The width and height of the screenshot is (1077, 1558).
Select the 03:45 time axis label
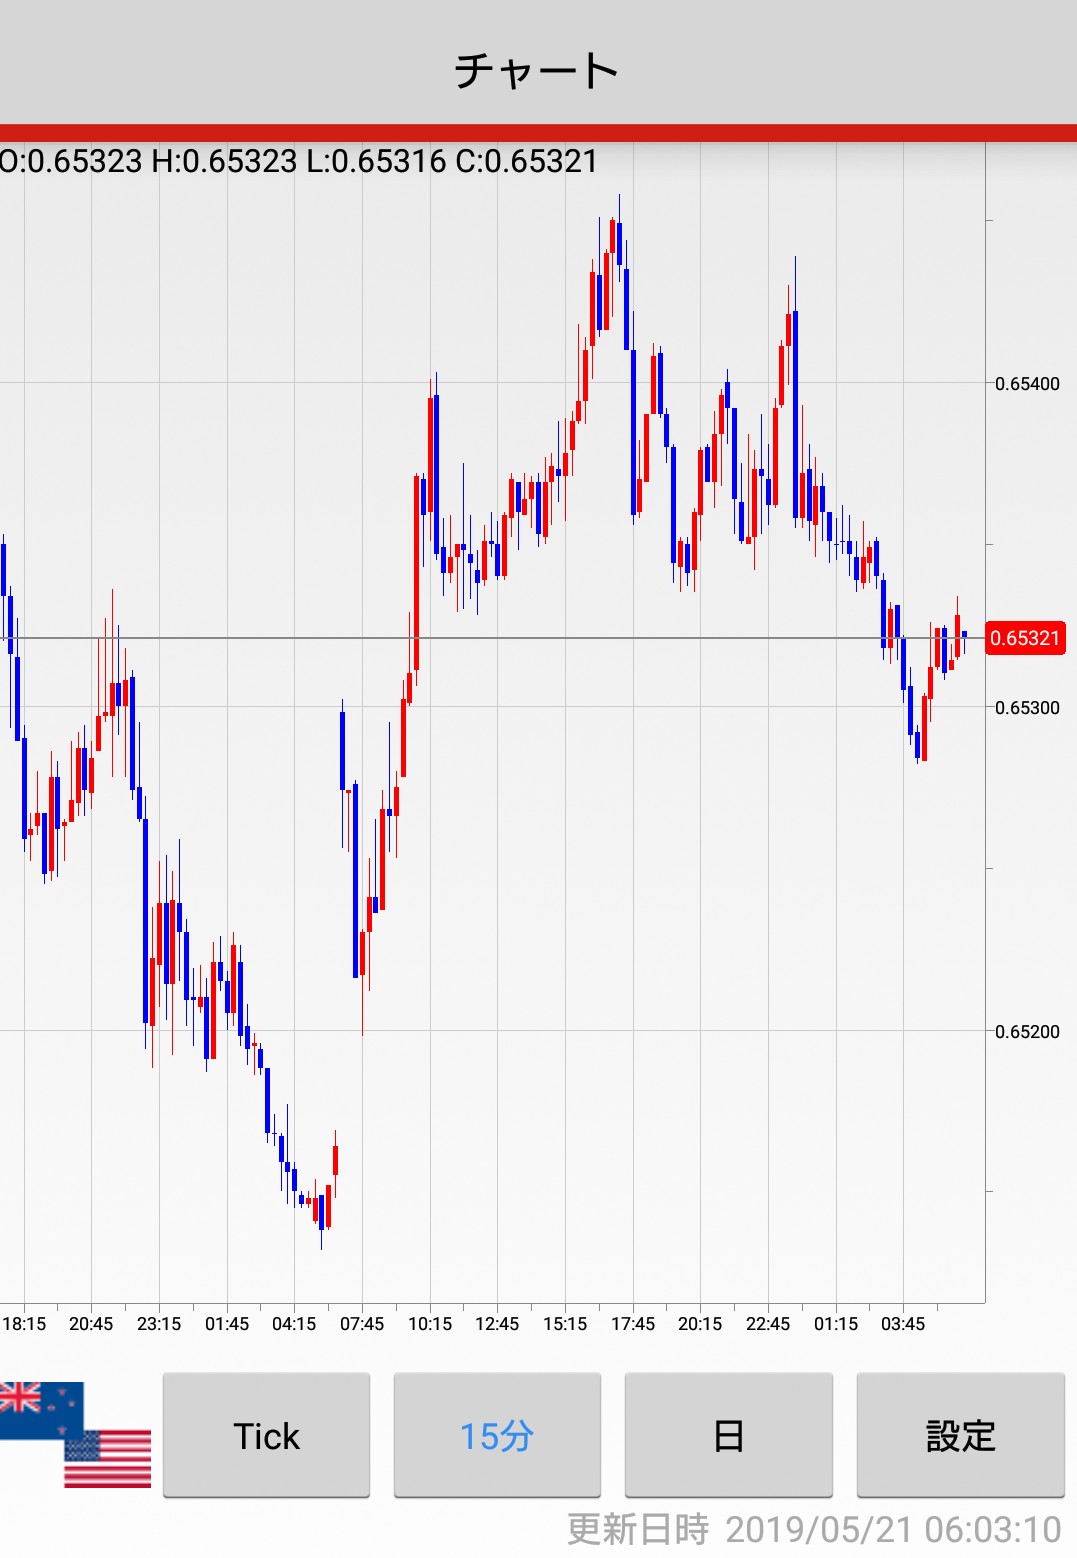[903, 1324]
